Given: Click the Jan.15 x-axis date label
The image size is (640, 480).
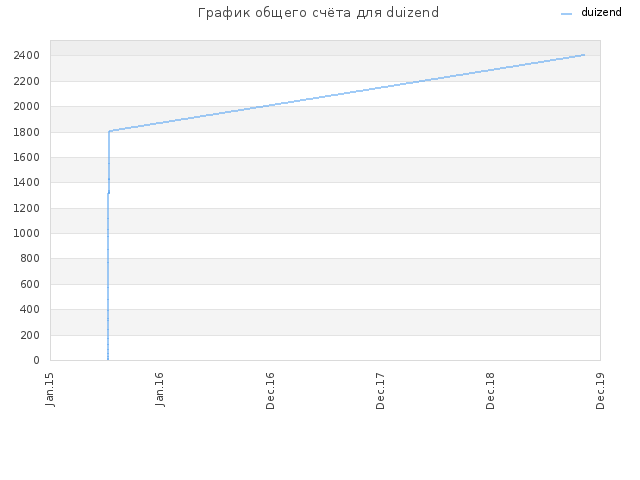Looking at the screenshot, I should pyautogui.click(x=50, y=389).
